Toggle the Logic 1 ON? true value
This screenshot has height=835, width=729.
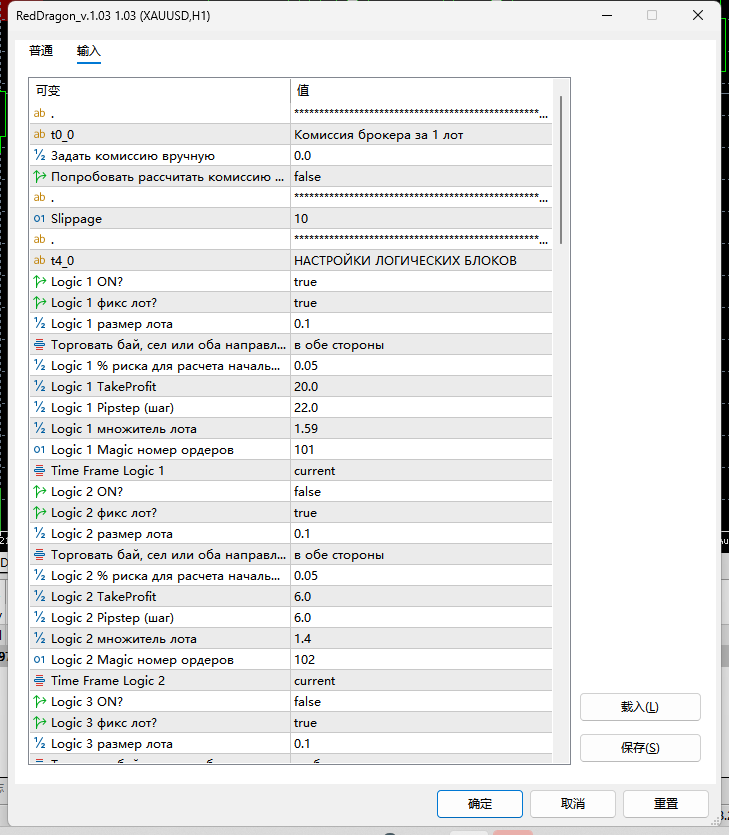click(421, 282)
